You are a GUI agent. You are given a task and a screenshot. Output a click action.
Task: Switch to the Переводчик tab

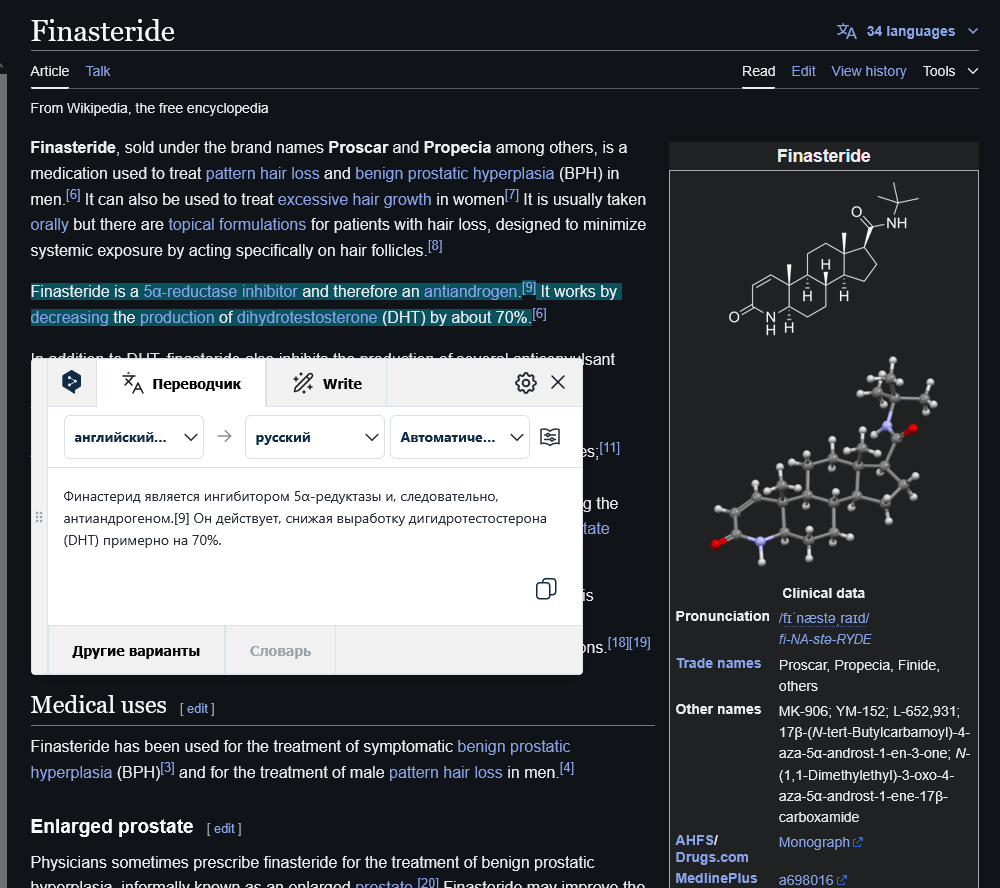[181, 383]
